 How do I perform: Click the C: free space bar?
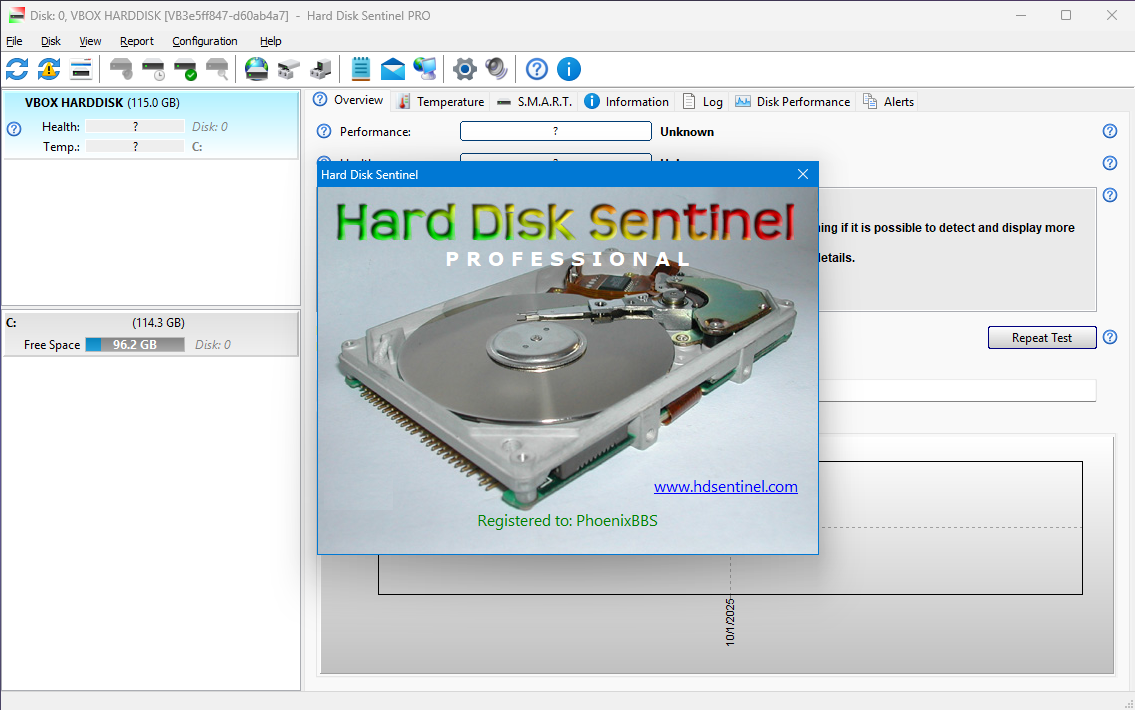click(x=134, y=345)
